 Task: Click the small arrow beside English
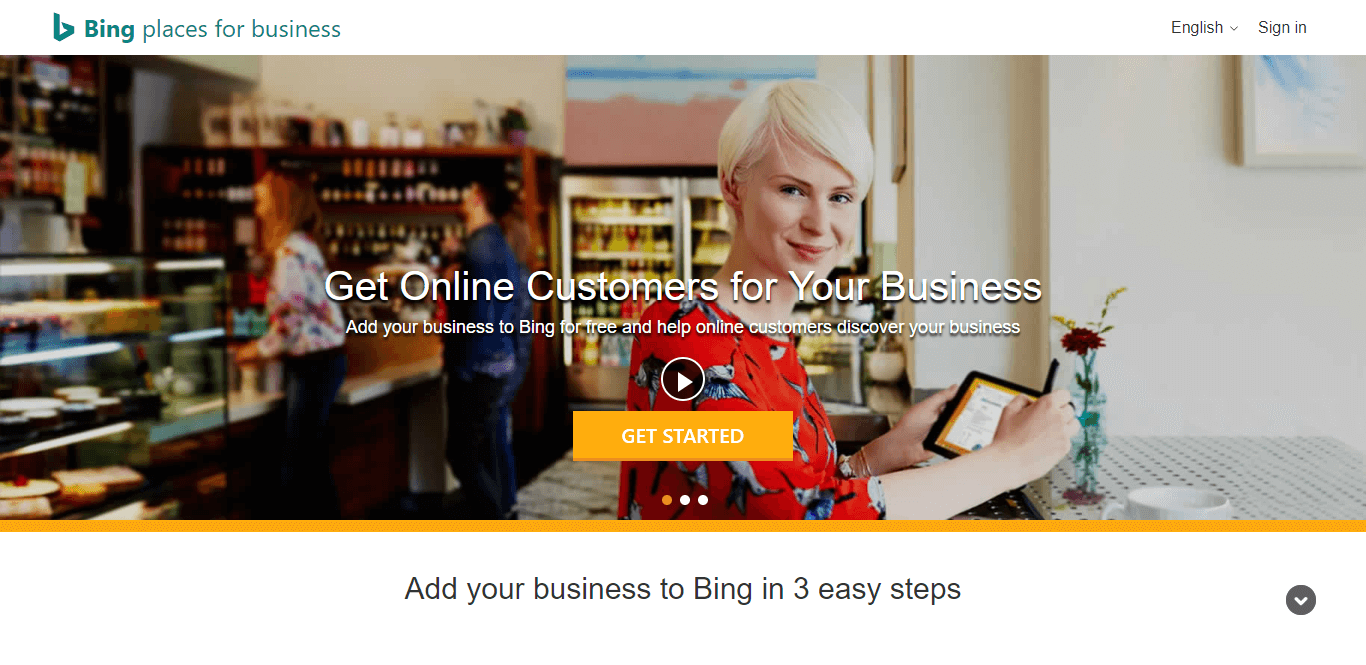[1234, 29]
